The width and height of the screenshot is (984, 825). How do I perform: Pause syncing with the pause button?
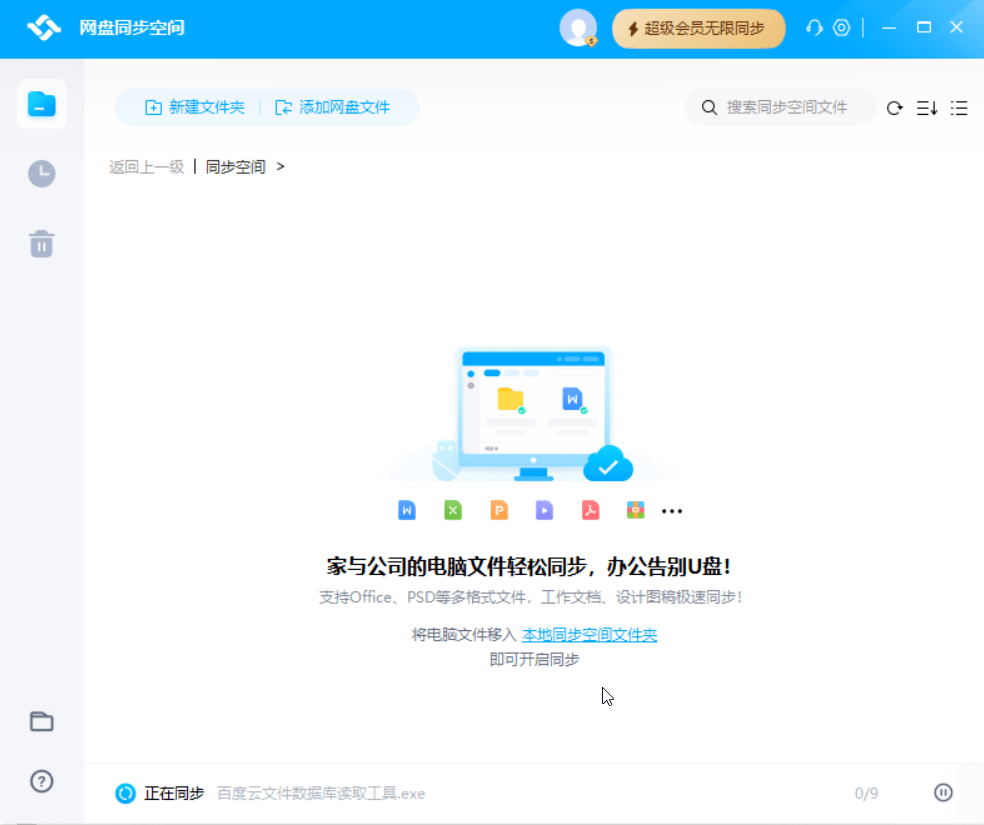[x=943, y=793]
